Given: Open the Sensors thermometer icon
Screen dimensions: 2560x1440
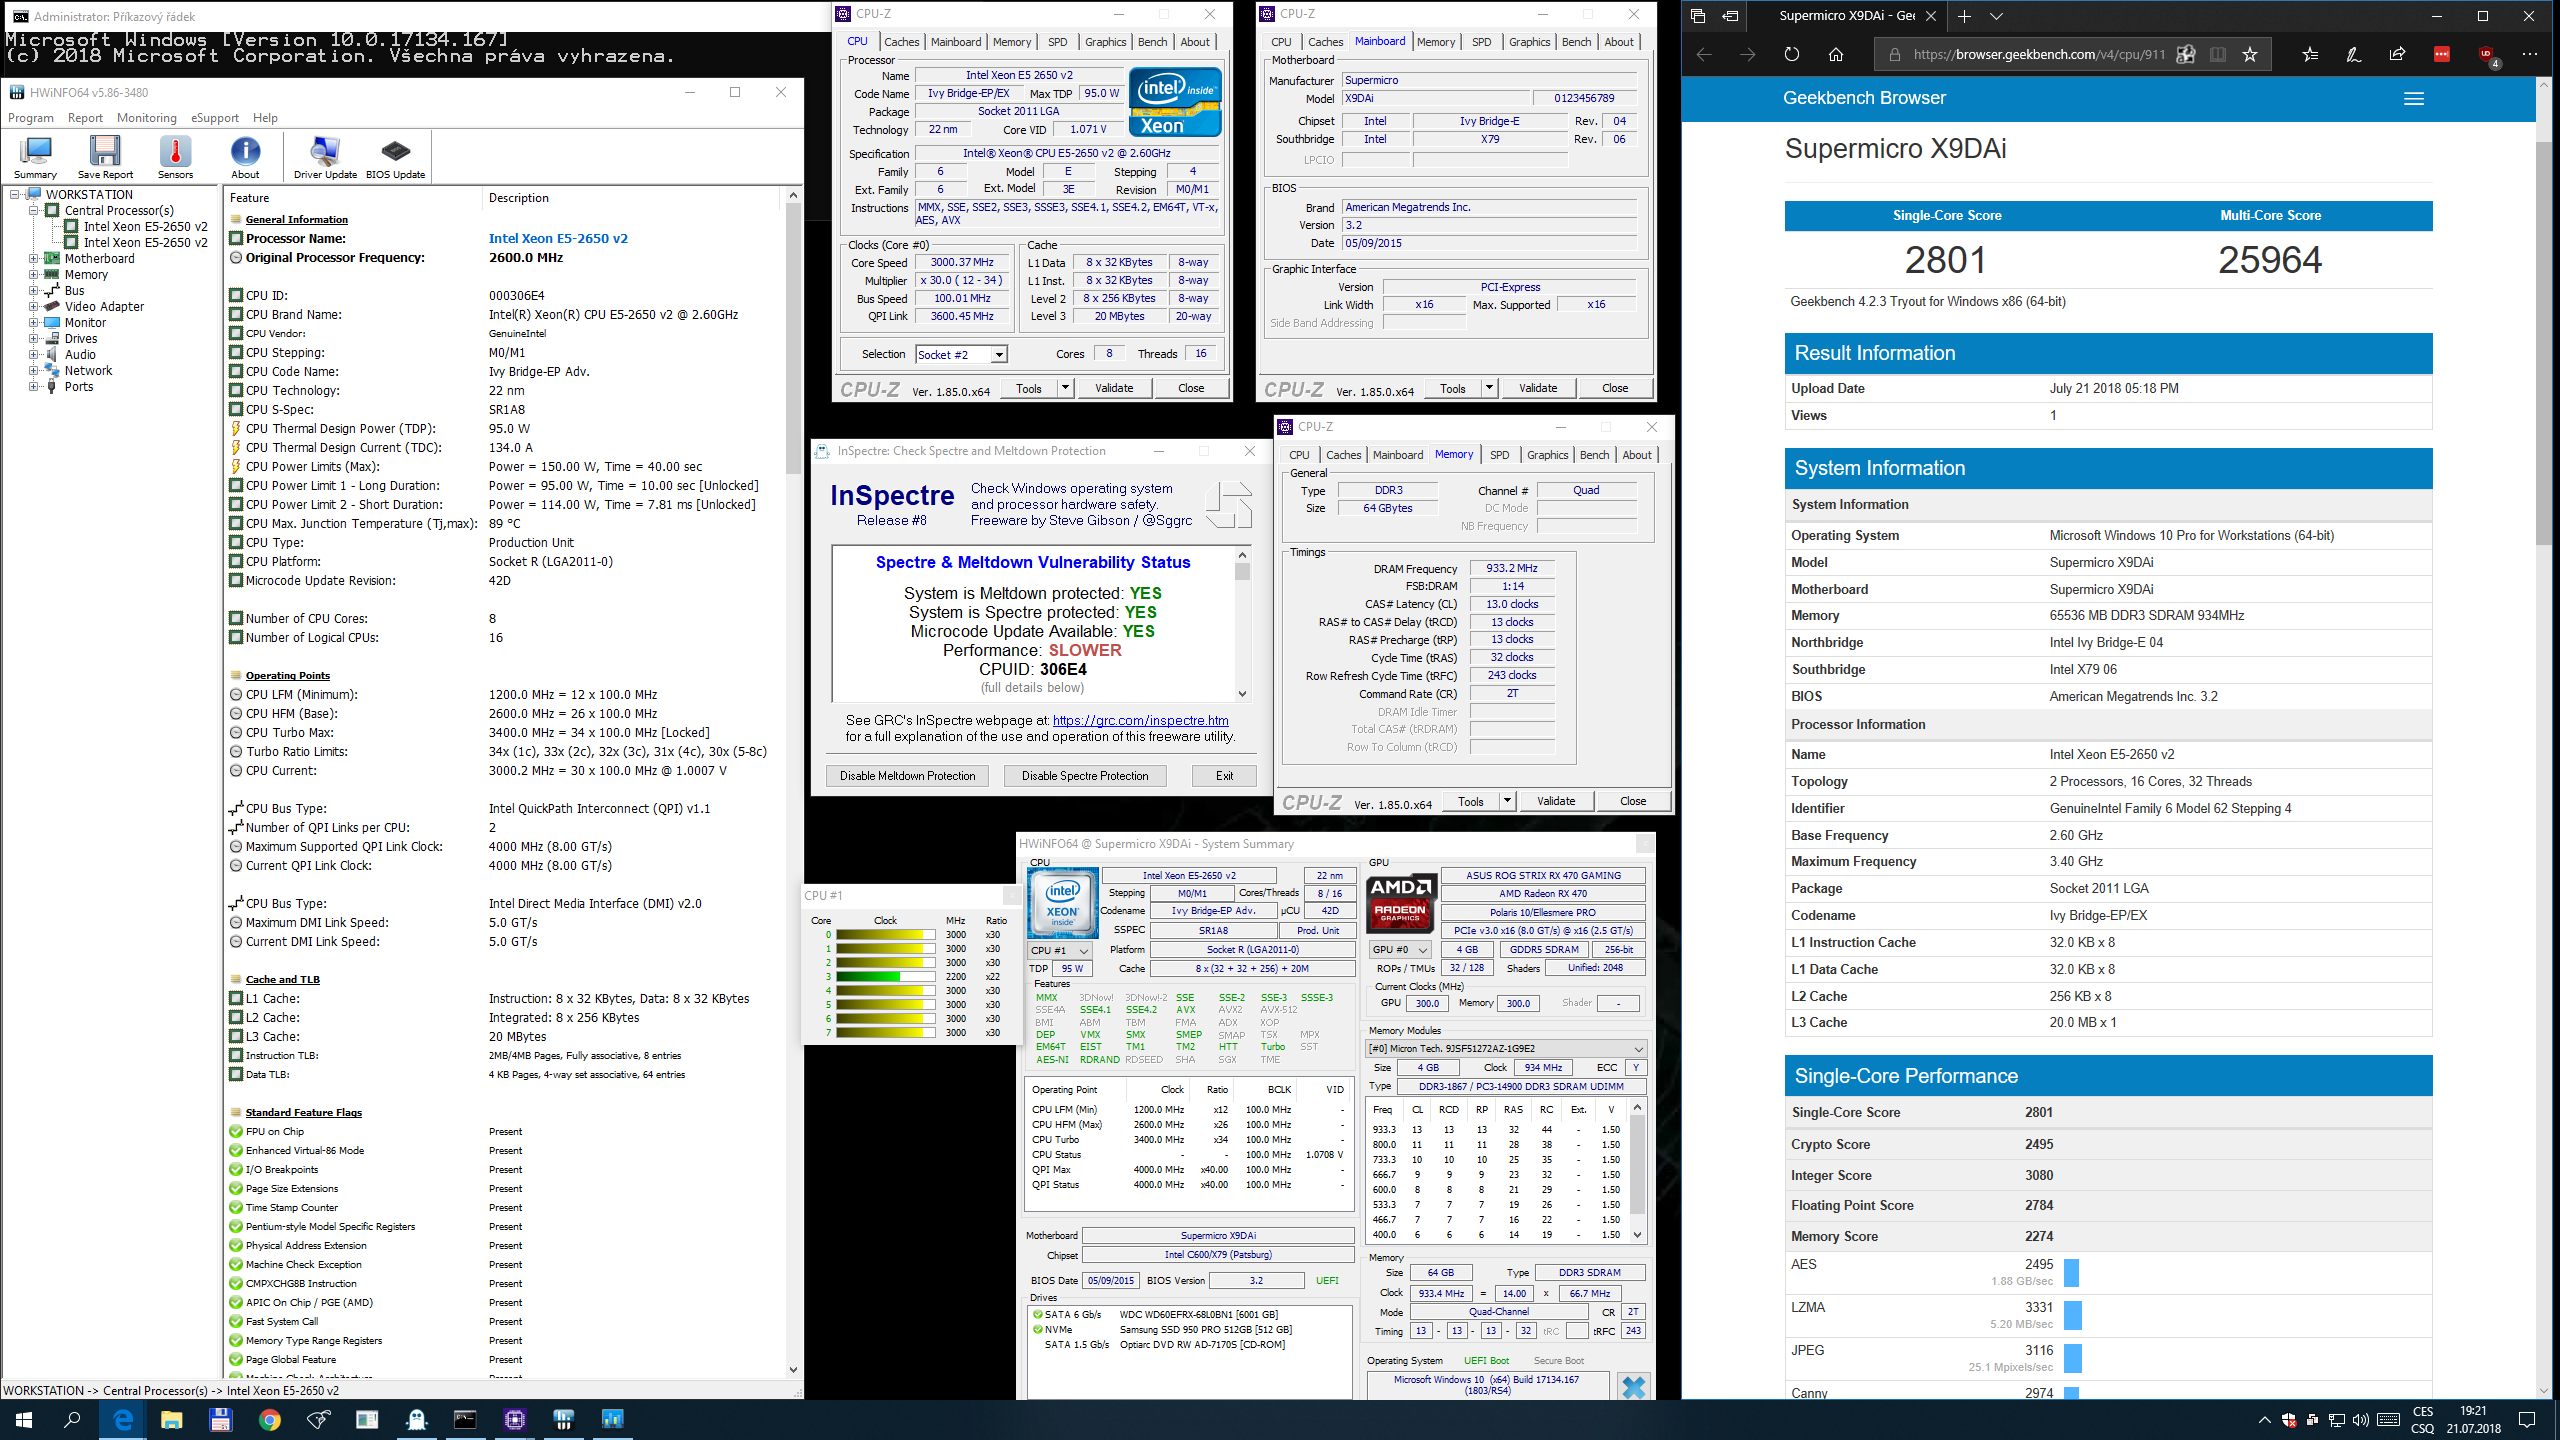Looking at the screenshot, I should point(175,157).
